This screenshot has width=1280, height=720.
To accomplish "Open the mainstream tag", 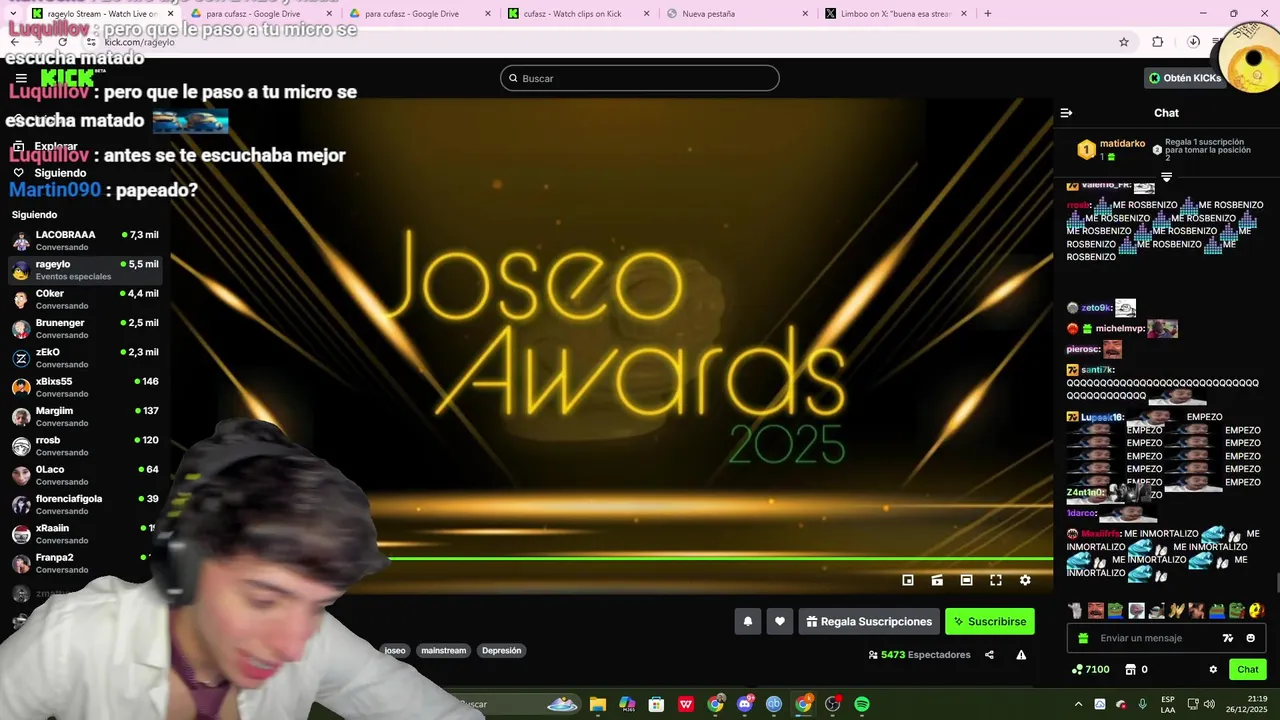I will pos(443,650).
